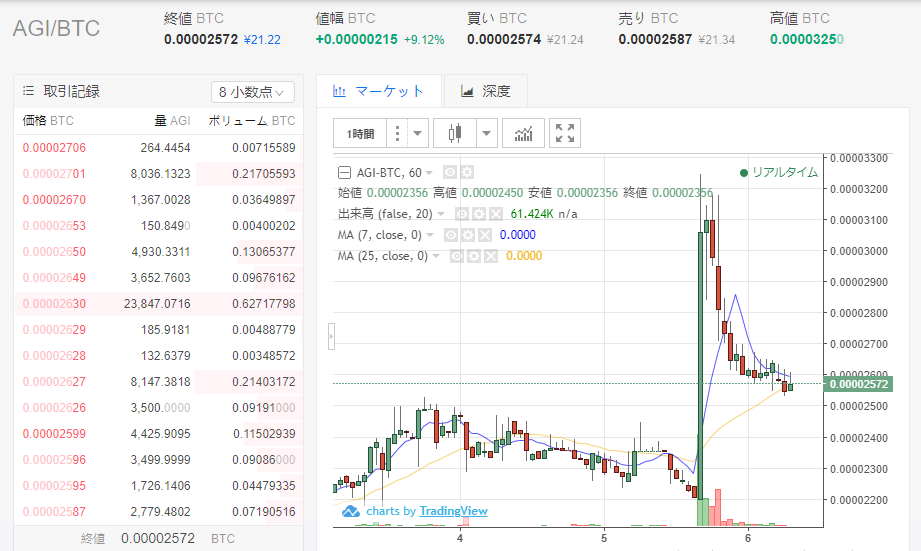The height and width of the screenshot is (551, 921).
Task: Open the 8 小数点 decimals dropdown
Action: 253,92
